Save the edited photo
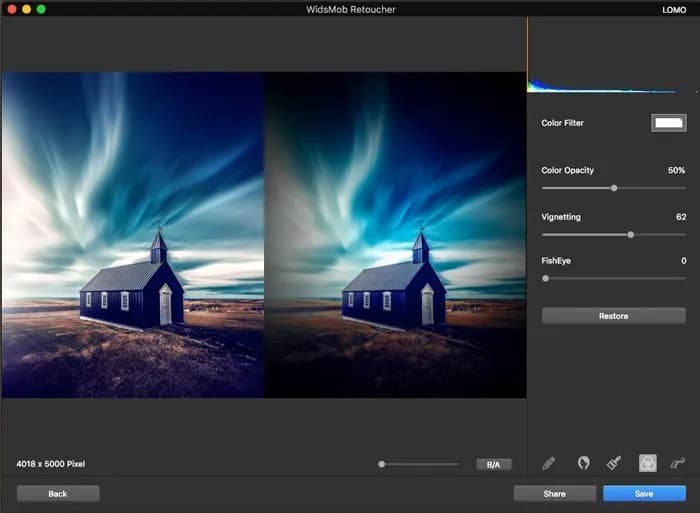Viewport: 700px width, 513px height. [644, 493]
